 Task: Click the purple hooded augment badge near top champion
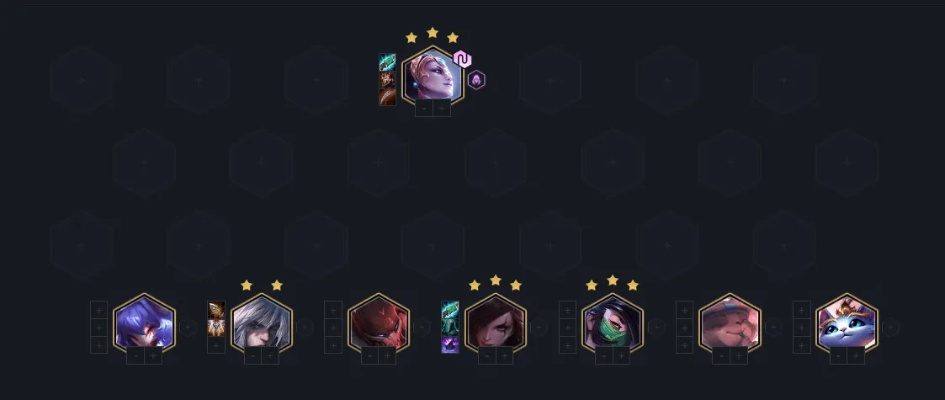pyautogui.click(x=476, y=80)
